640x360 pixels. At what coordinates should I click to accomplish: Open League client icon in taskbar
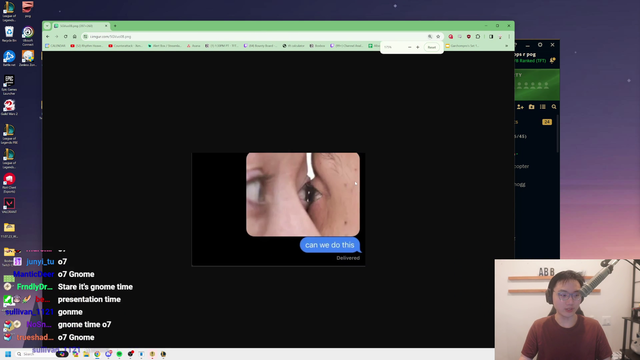(x=163, y=354)
